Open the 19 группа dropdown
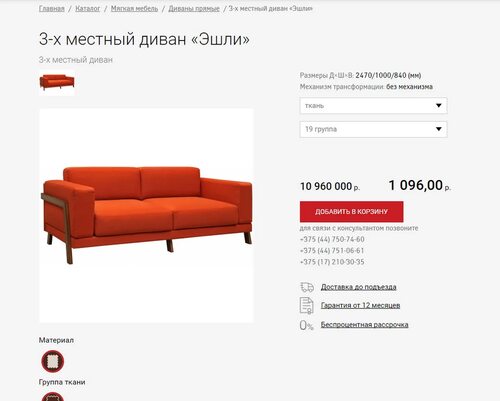The width and height of the screenshot is (500, 401). 373,129
